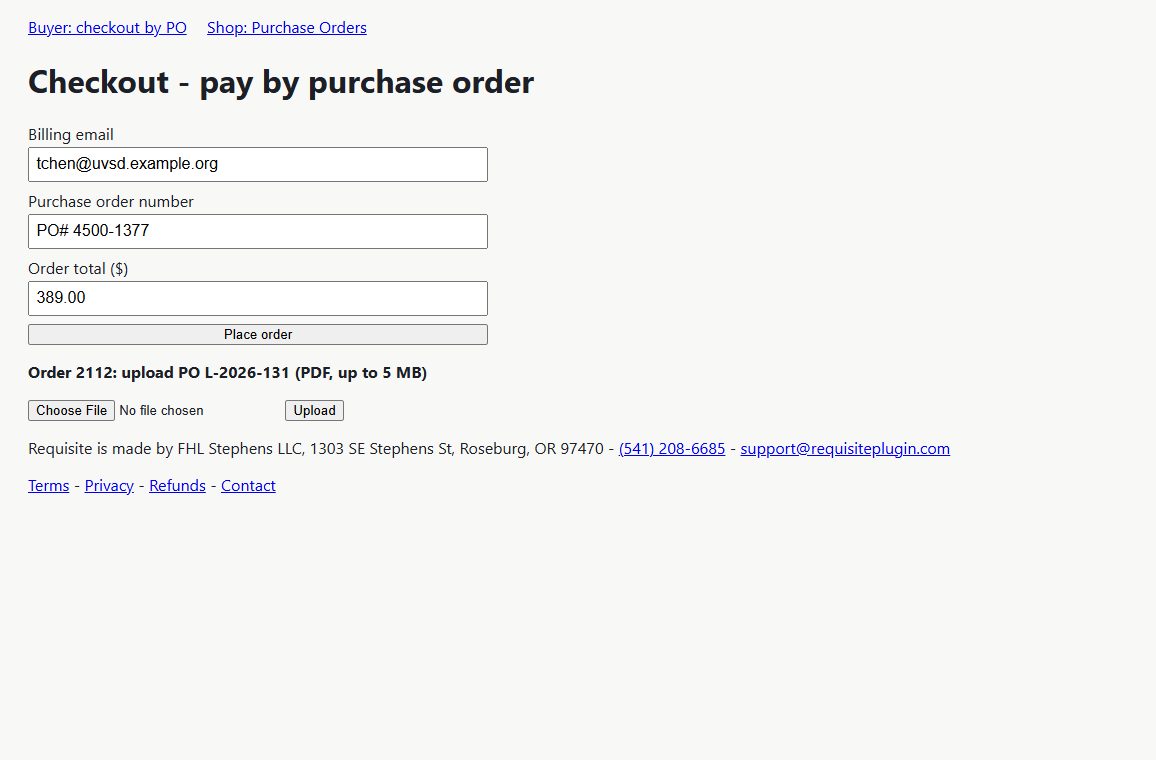This screenshot has width=1156, height=760.
Task: Open file picker with Choose File
Action: 72,411
